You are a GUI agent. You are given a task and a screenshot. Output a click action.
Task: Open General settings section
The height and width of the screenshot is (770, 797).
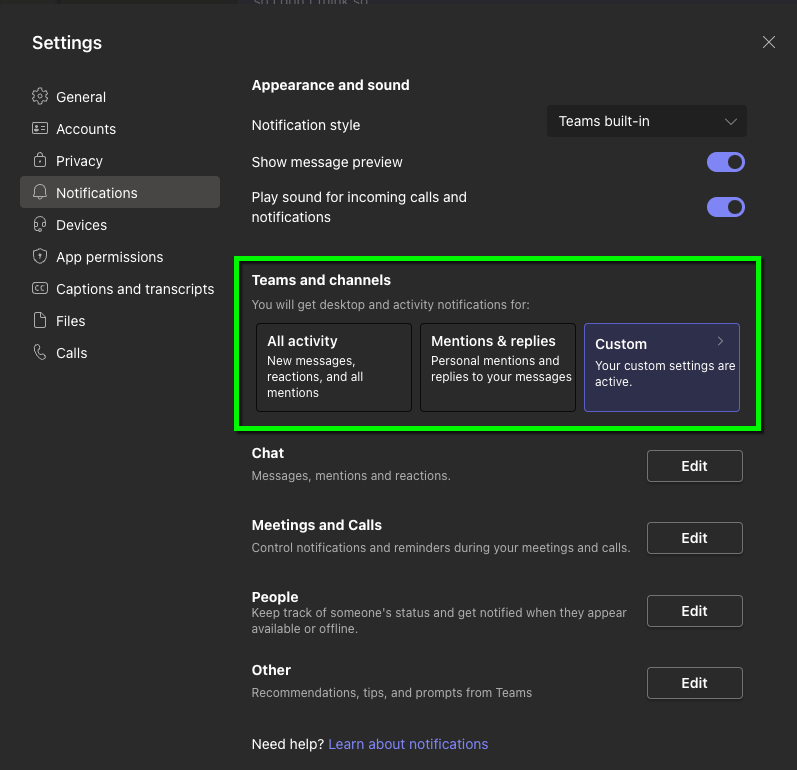coord(120,97)
